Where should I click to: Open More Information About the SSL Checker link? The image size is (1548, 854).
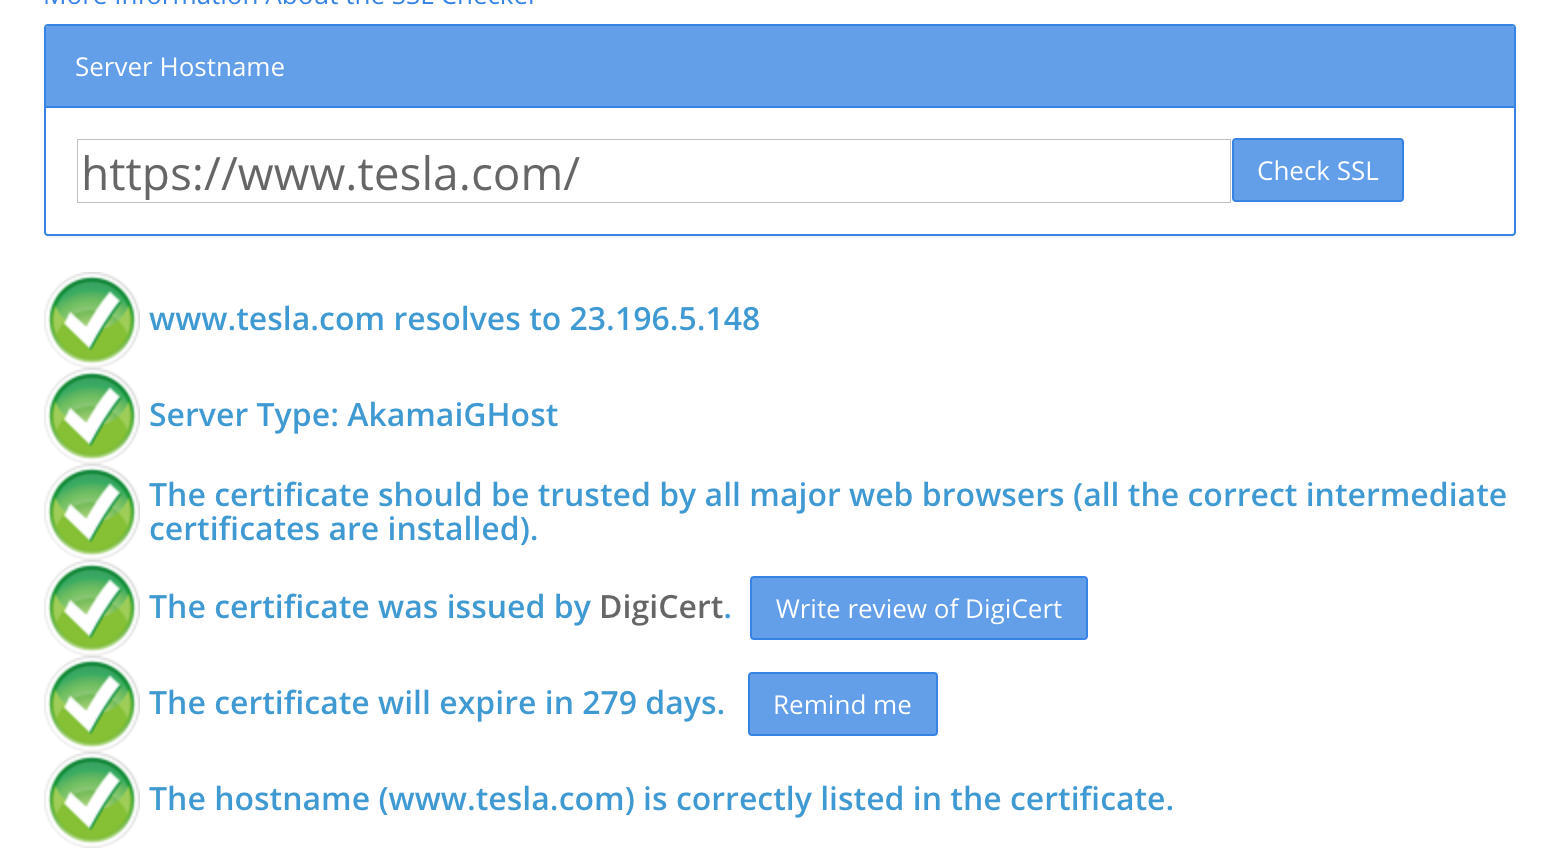click(x=290, y=3)
